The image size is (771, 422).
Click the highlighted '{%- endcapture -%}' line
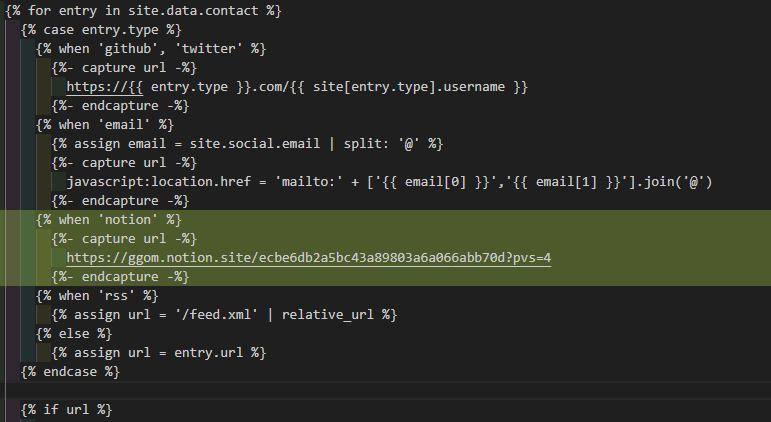pos(120,277)
